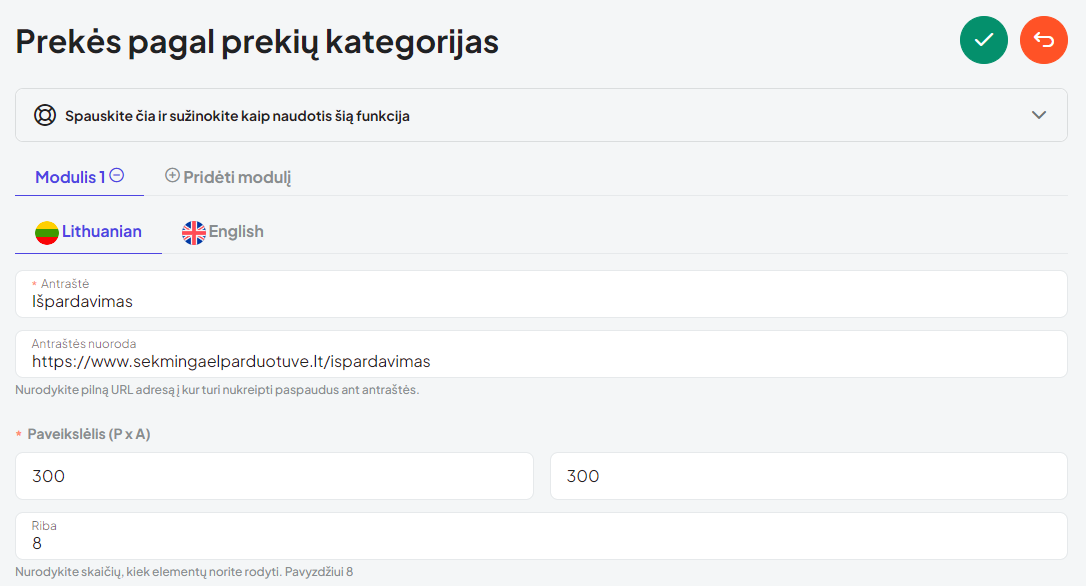Select the Pridėti modulį tab
The height and width of the screenshot is (586, 1086).
[228, 177]
